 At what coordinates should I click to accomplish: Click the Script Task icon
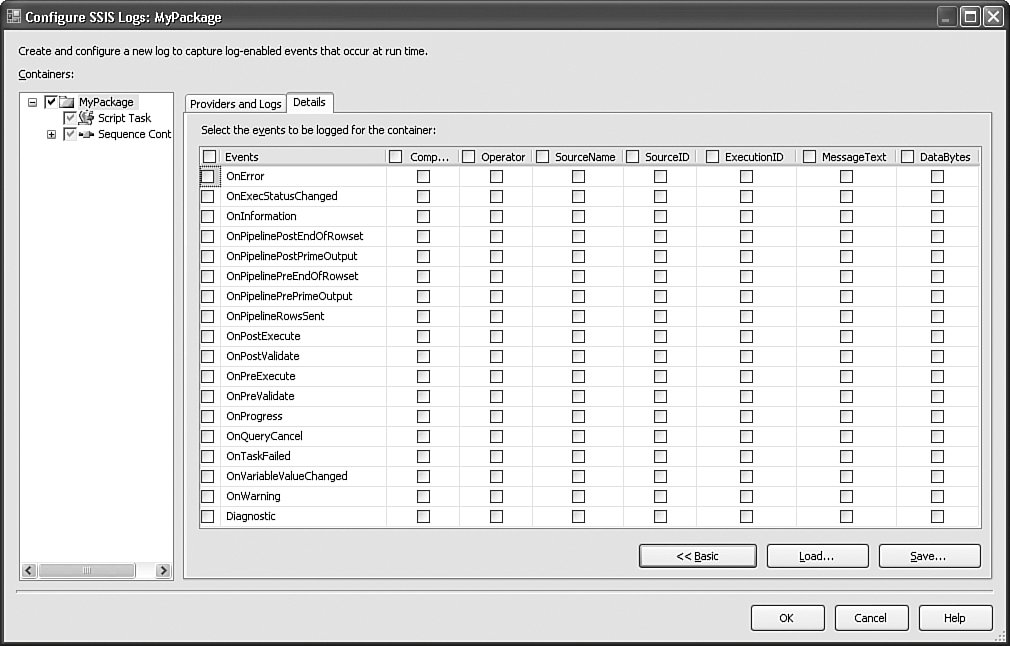pyautogui.click(x=86, y=118)
